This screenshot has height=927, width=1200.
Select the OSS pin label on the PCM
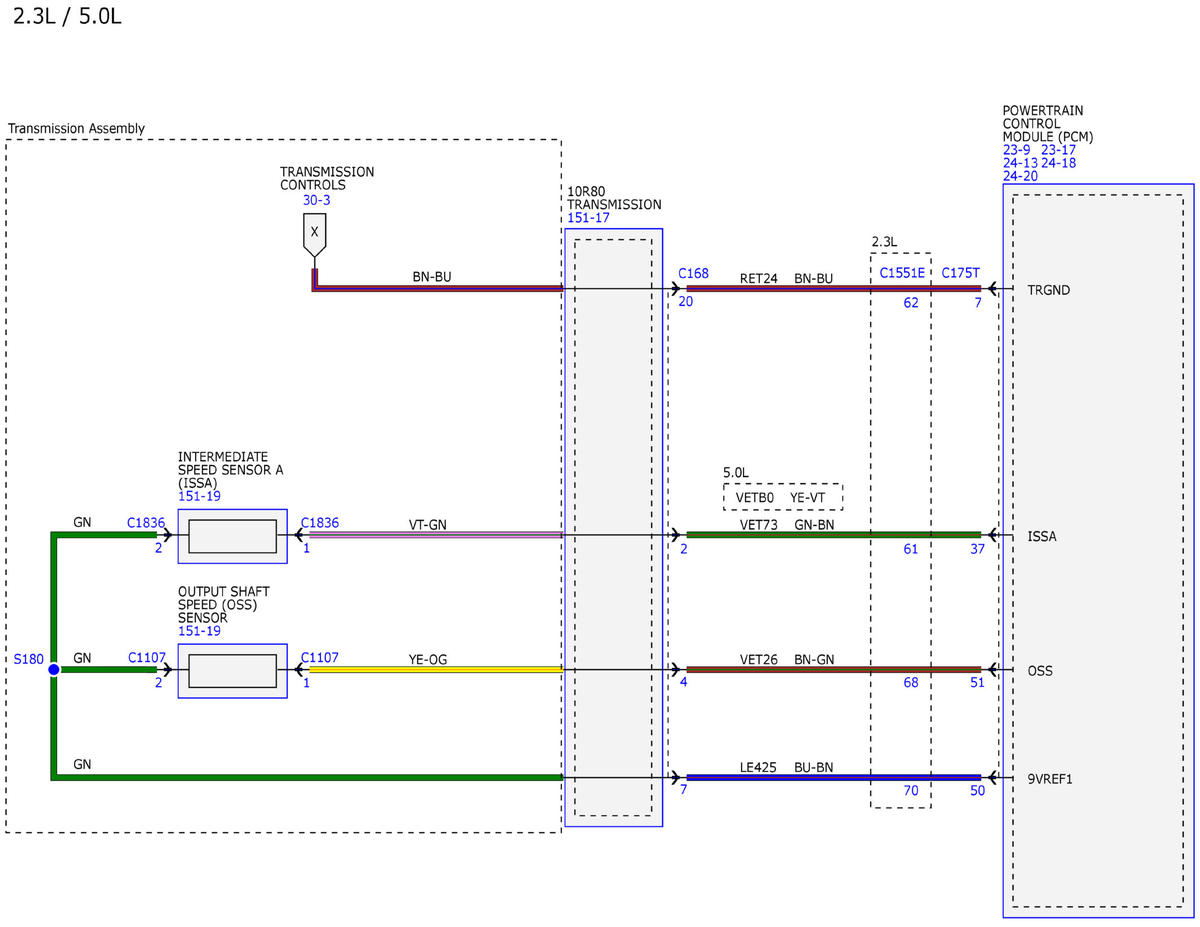pyautogui.click(x=1040, y=671)
